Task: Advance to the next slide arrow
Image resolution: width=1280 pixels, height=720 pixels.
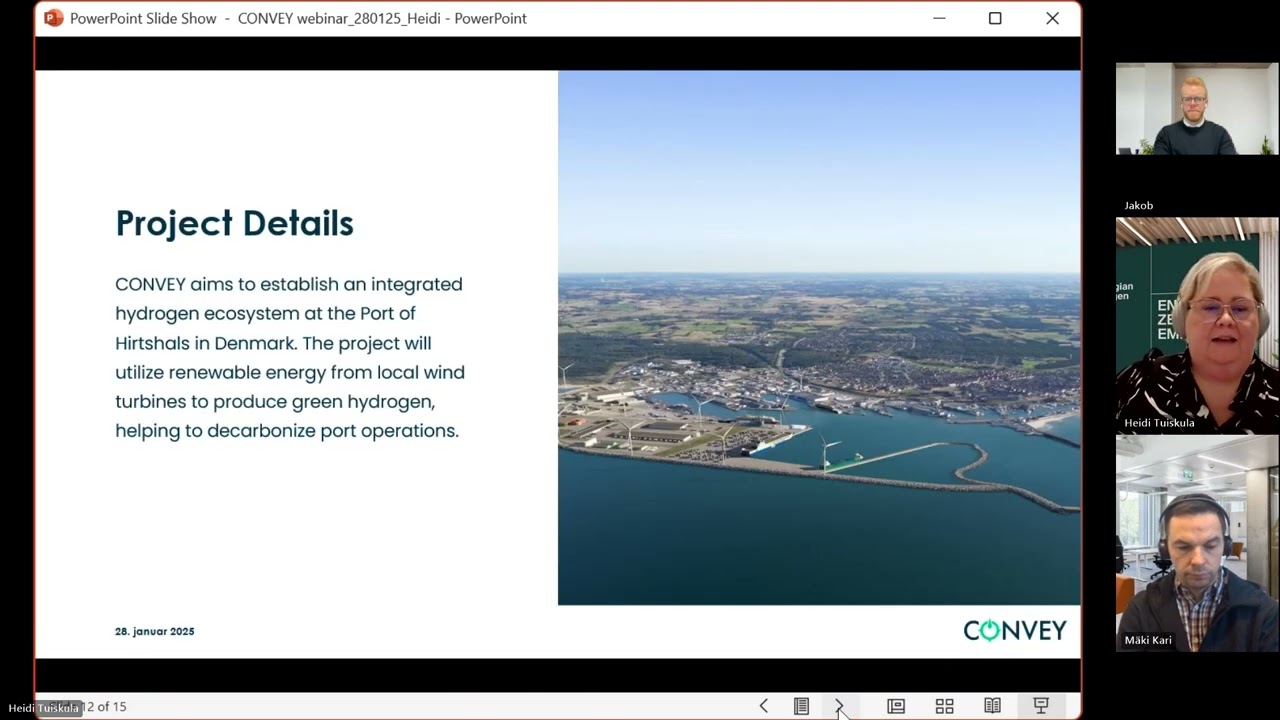Action: pyautogui.click(x=839, y=706)
